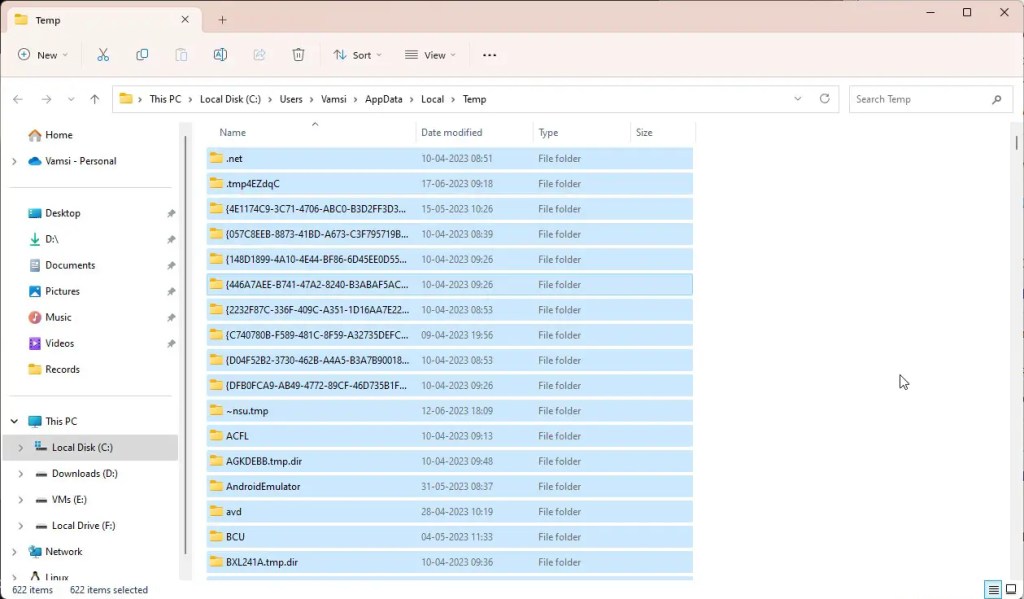This screenshot has width=1024, height=599.
Task: Select the BXL241A.tmp.dir folder
Action: tap(449, 562)
